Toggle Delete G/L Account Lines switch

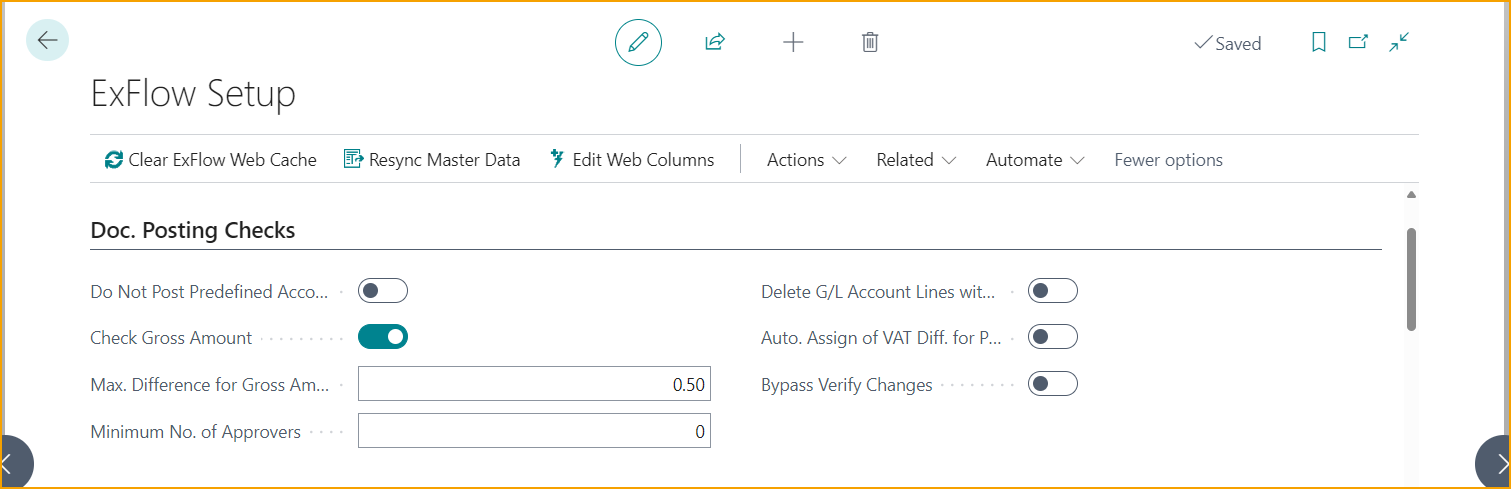pos(1053,291)
